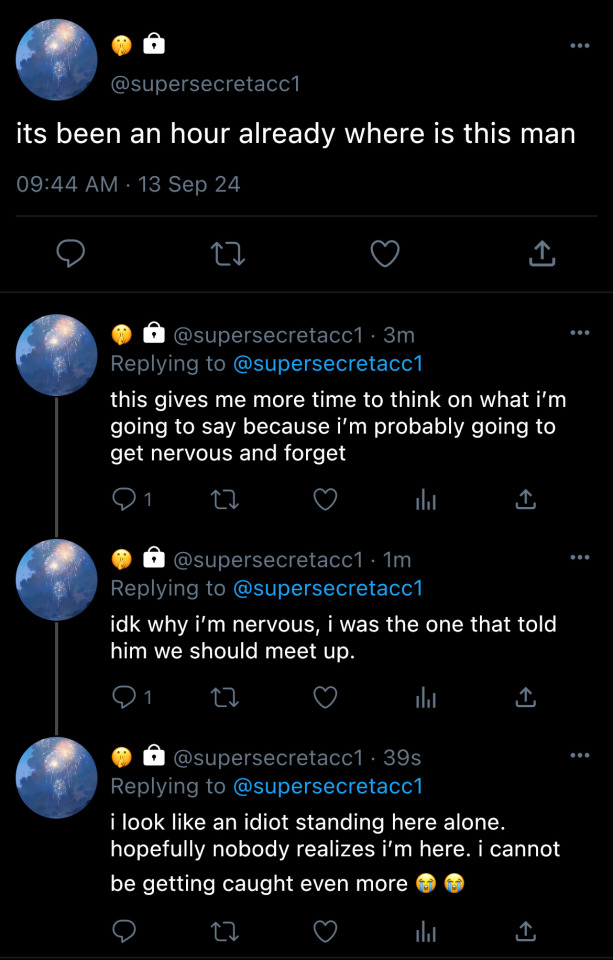Screen dimensions: 613x960
Task: View analytics of the 3m reply tweet
Action: 426,499
